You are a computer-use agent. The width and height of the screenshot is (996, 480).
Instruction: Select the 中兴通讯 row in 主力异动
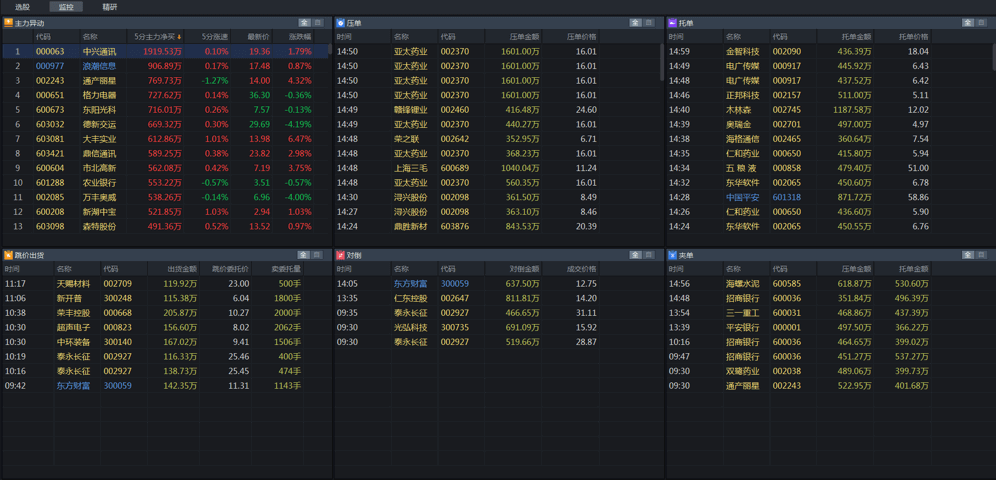(165, 51)
